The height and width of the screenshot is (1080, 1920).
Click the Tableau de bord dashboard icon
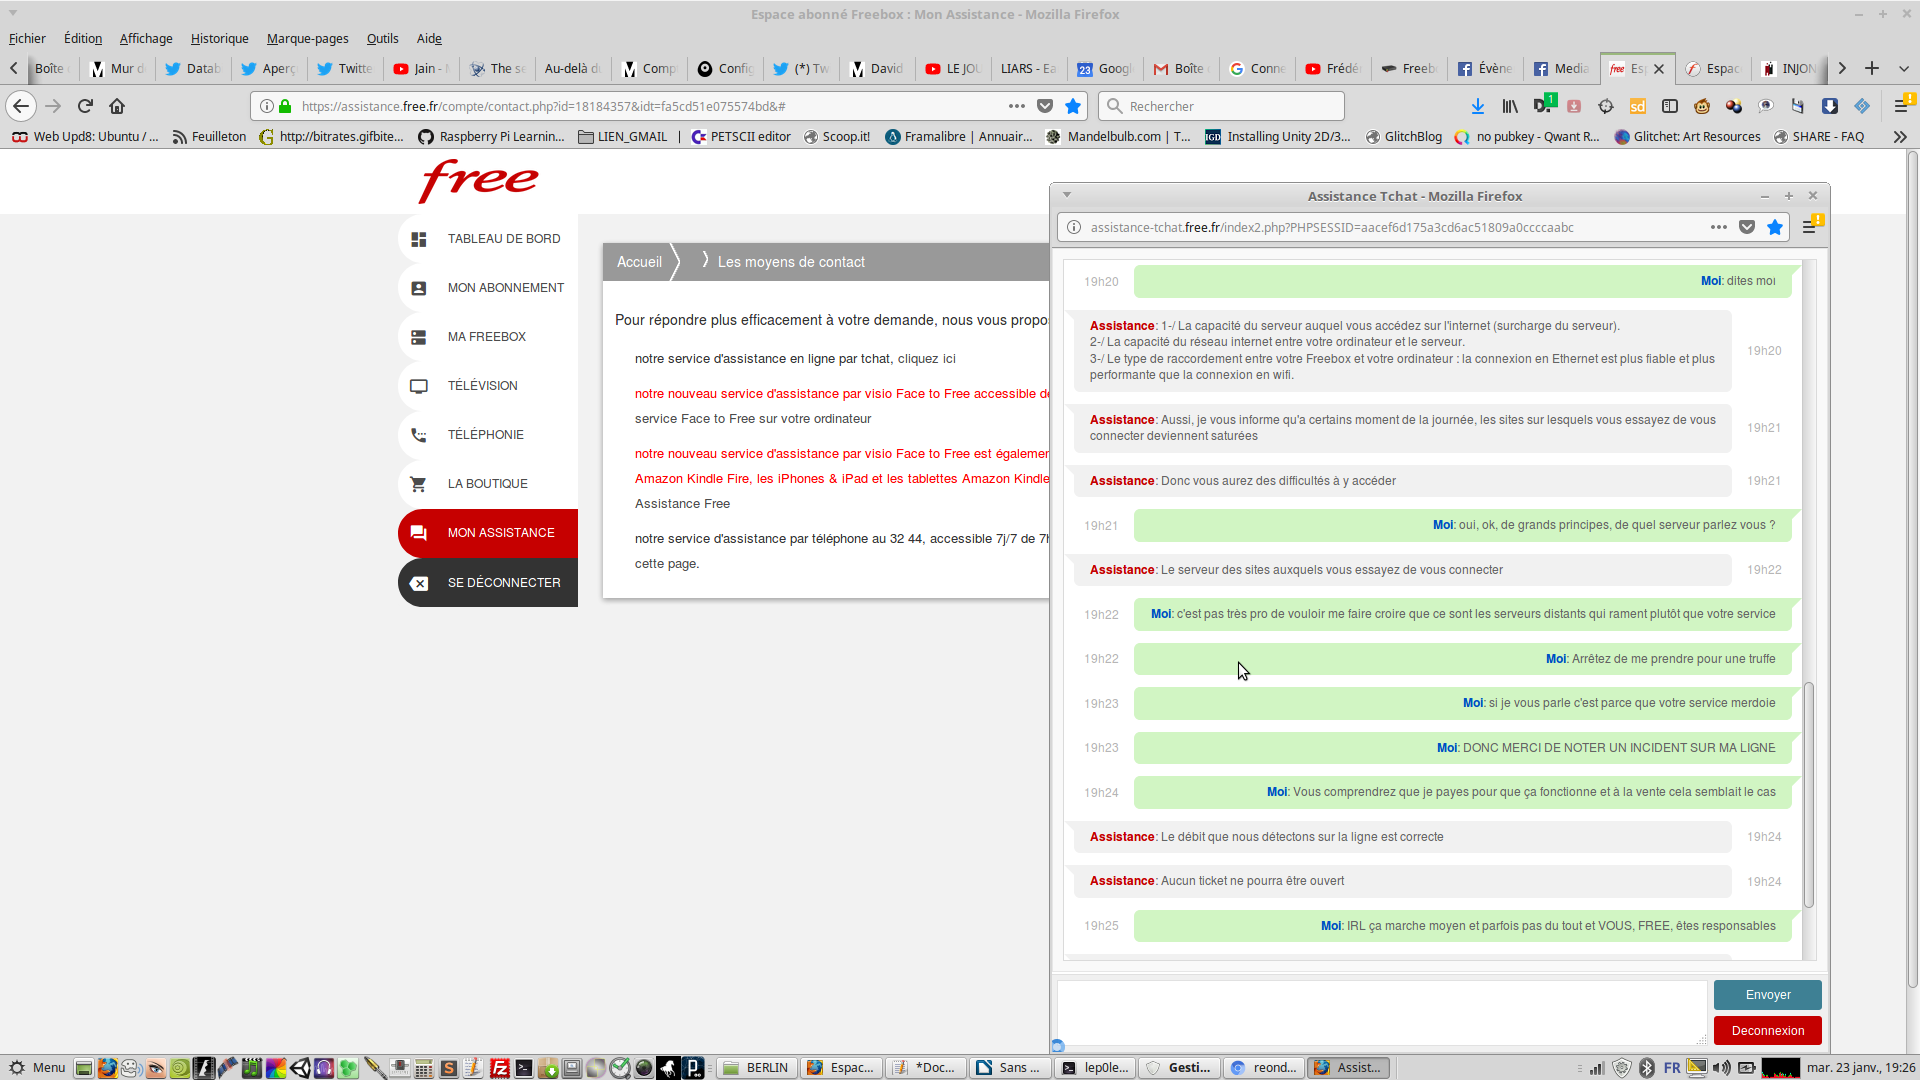click(x=419, y=239)
